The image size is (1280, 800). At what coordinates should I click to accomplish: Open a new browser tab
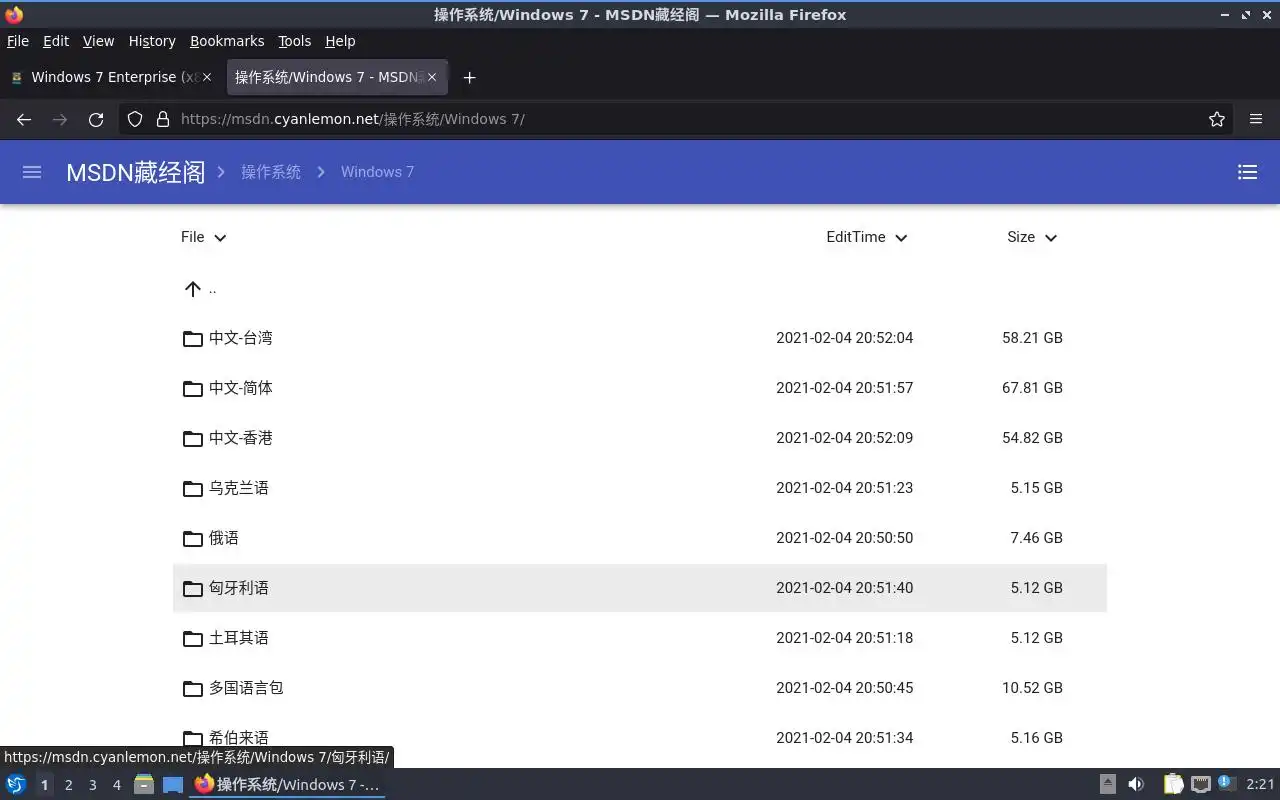coord(470,77)
